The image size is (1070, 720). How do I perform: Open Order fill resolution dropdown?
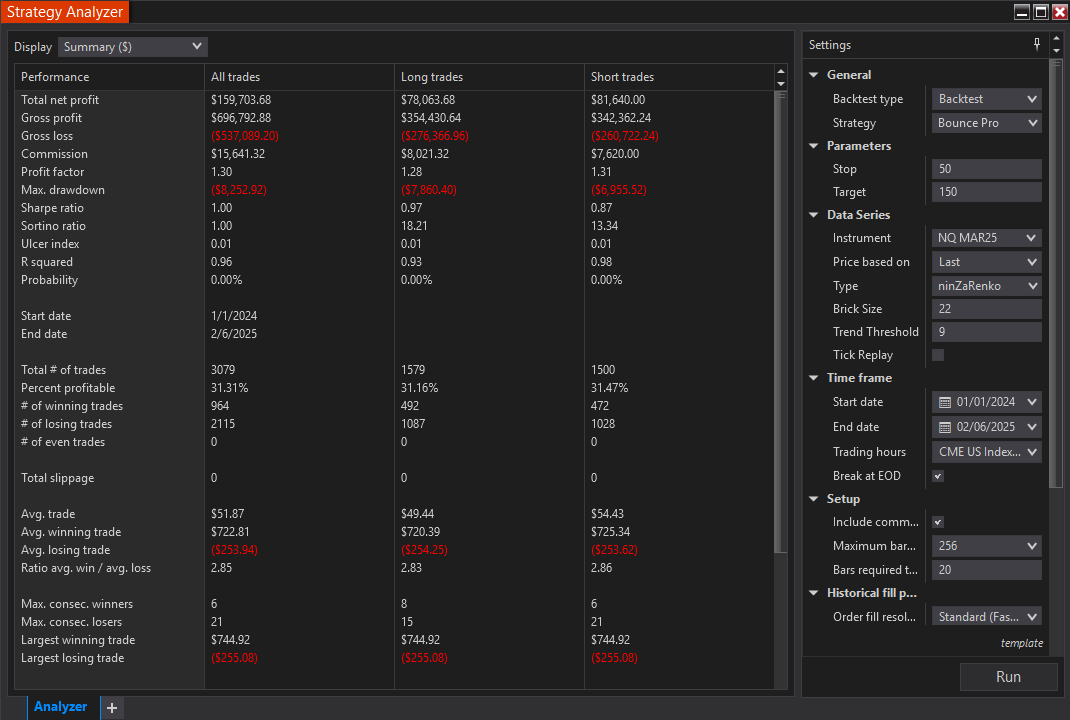986,617
